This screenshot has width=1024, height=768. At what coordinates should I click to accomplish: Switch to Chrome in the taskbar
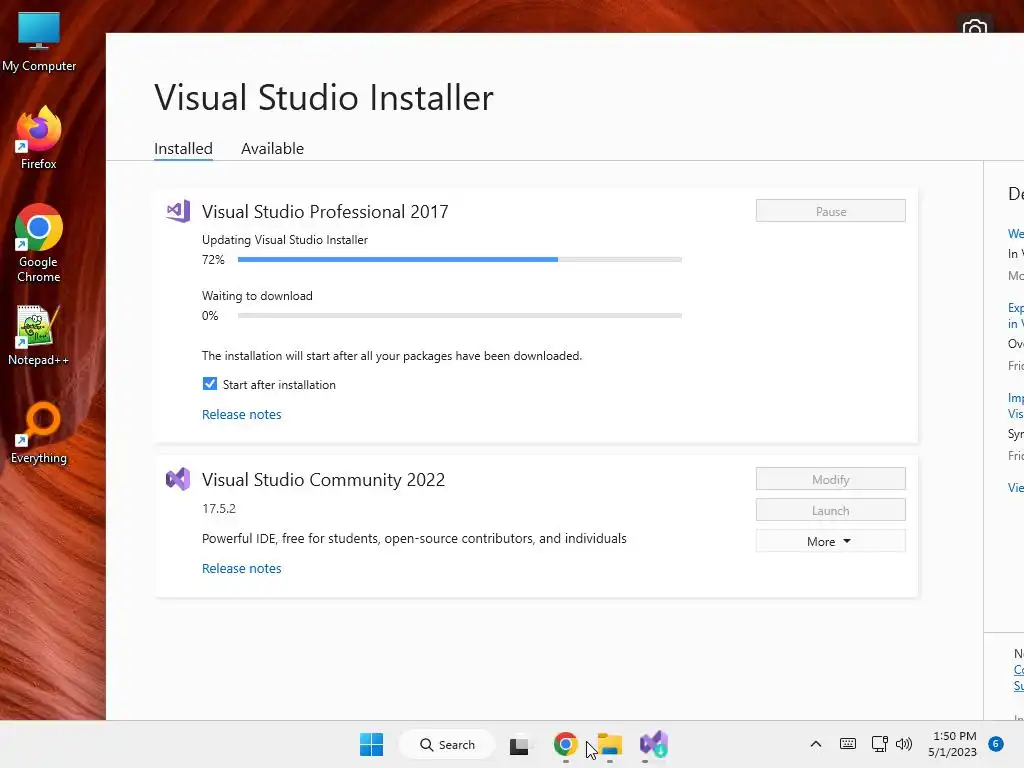566,744
